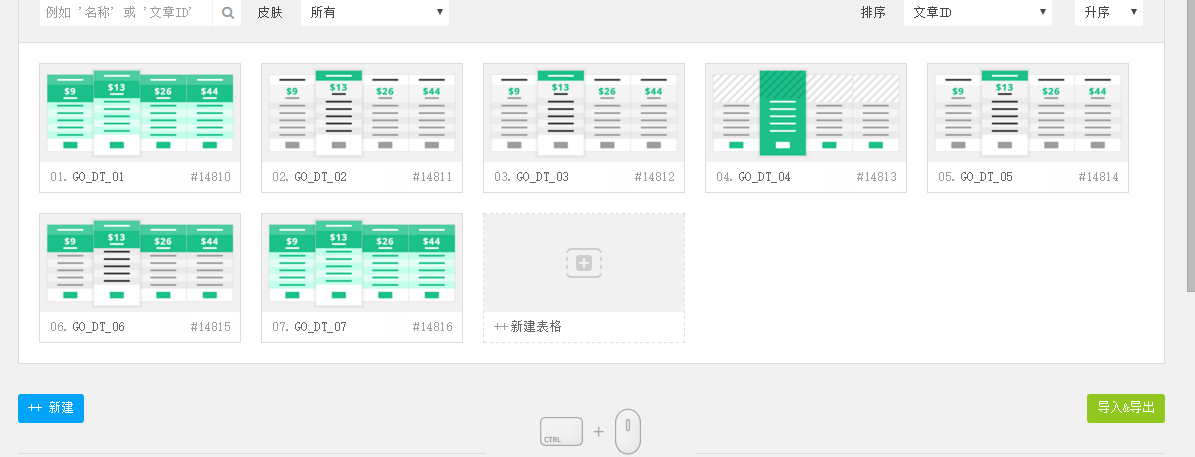Click the green 导入&导出 button
The height and width of the screenshot is (457, 1195).
coord(1125,408)
